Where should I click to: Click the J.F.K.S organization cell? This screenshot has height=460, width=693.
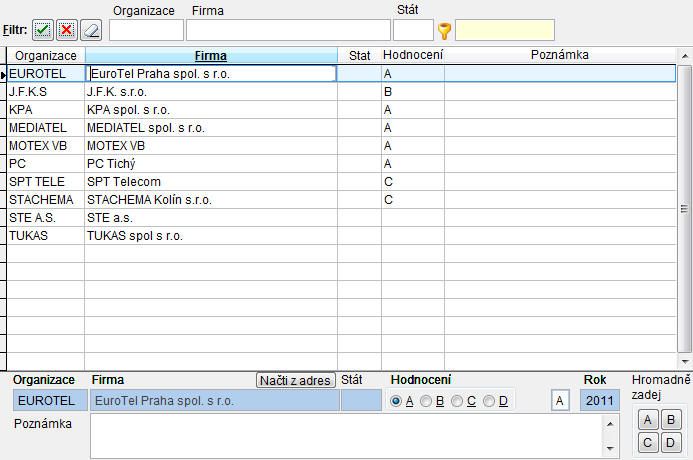(x=46, y=92)
